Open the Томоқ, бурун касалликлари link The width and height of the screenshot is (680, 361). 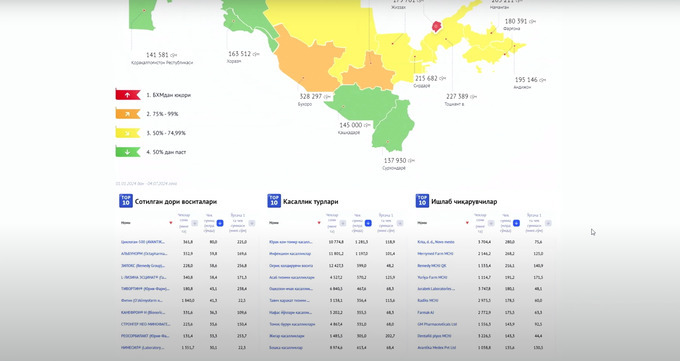tap(292, 324)
